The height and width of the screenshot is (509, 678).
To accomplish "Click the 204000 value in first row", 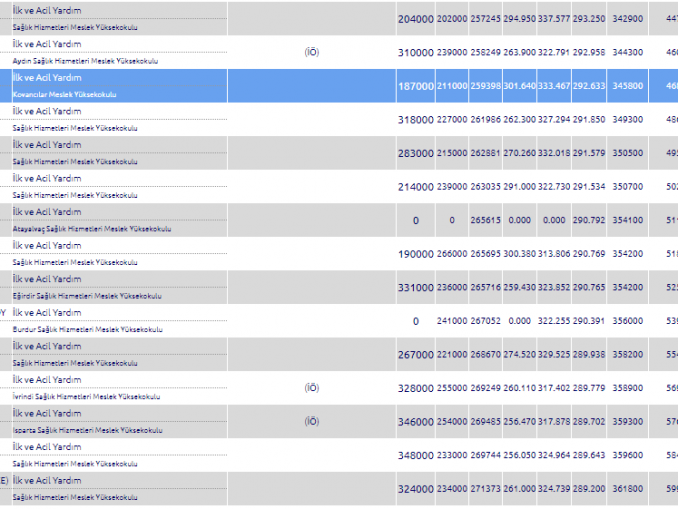I will (415, 19).
